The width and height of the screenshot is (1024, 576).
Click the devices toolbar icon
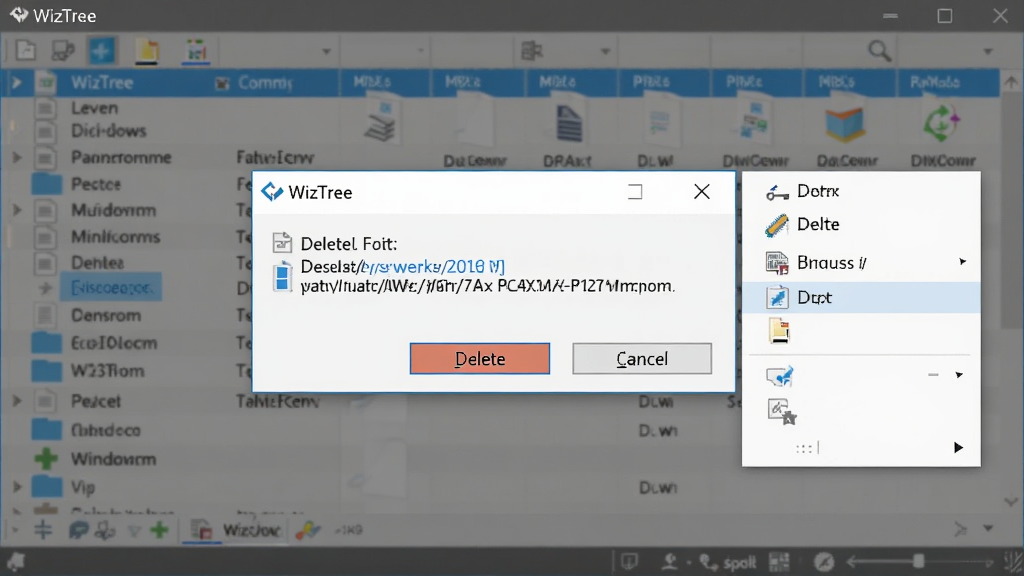point(63,50)
